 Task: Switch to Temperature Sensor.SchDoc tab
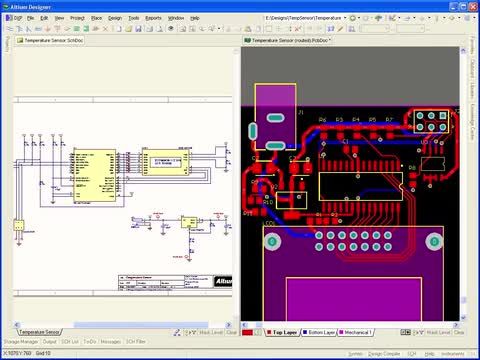pyautogui.click(x=50, y=40)
